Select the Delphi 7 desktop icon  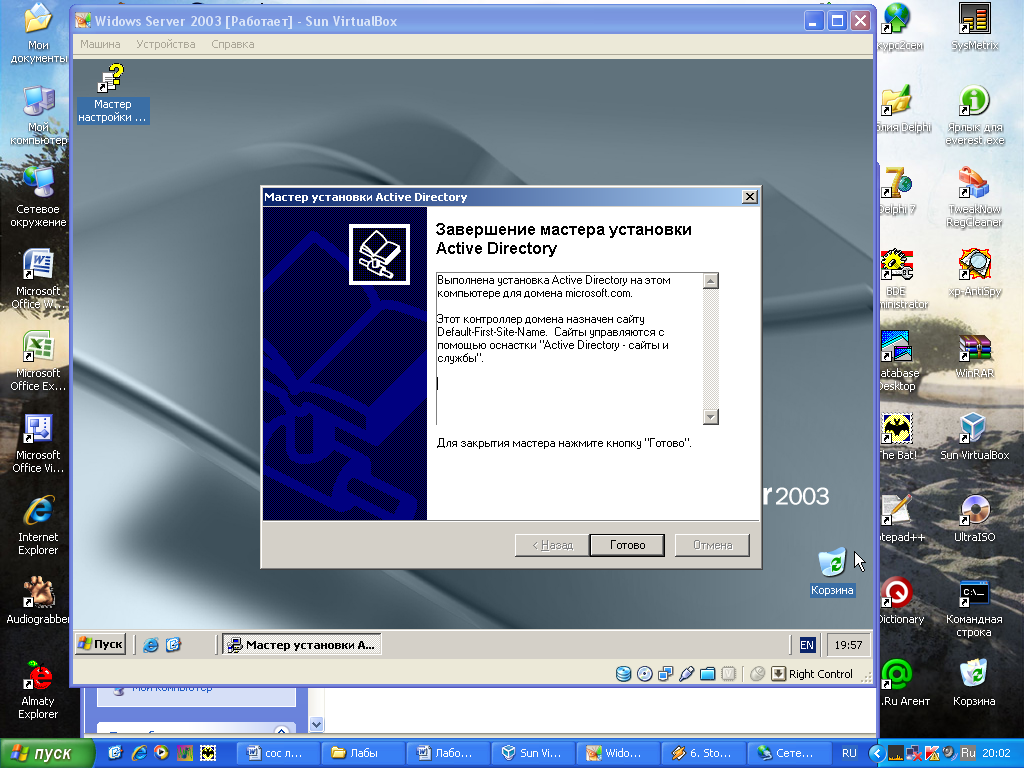coord(897,191)
